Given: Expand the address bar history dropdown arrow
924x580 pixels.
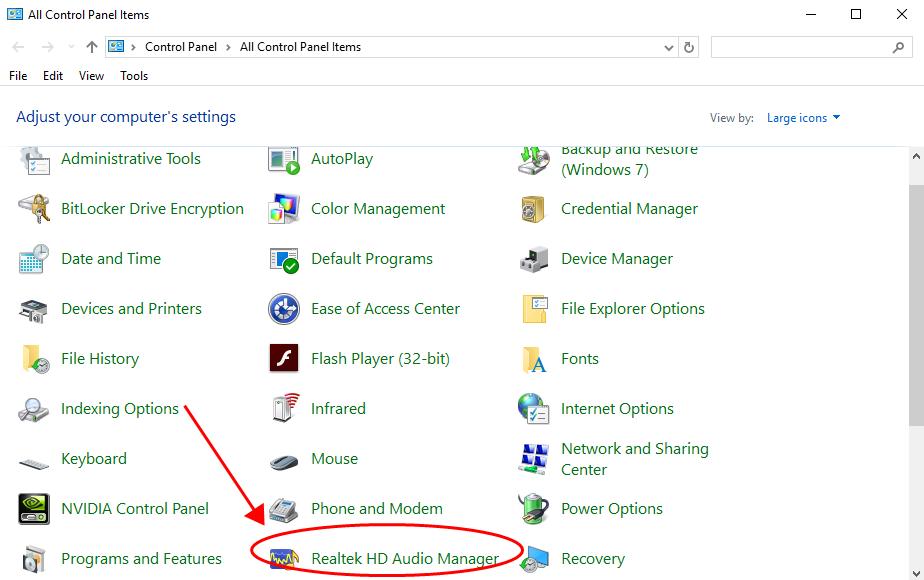Looking at the screenshot, I should coord(669,47).
